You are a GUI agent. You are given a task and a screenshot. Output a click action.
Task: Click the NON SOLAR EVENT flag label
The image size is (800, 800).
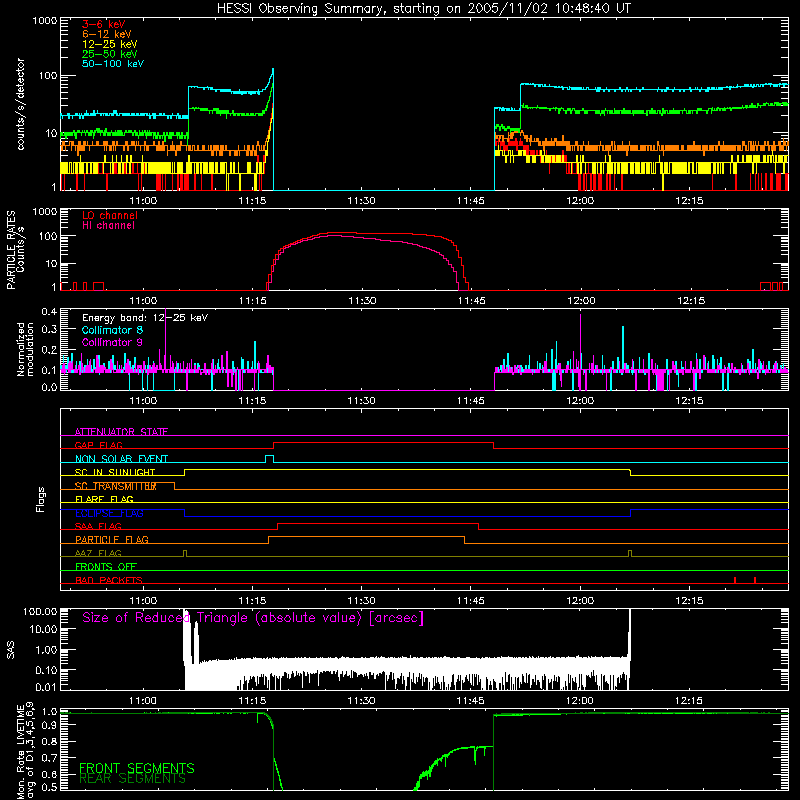point(121,459)
